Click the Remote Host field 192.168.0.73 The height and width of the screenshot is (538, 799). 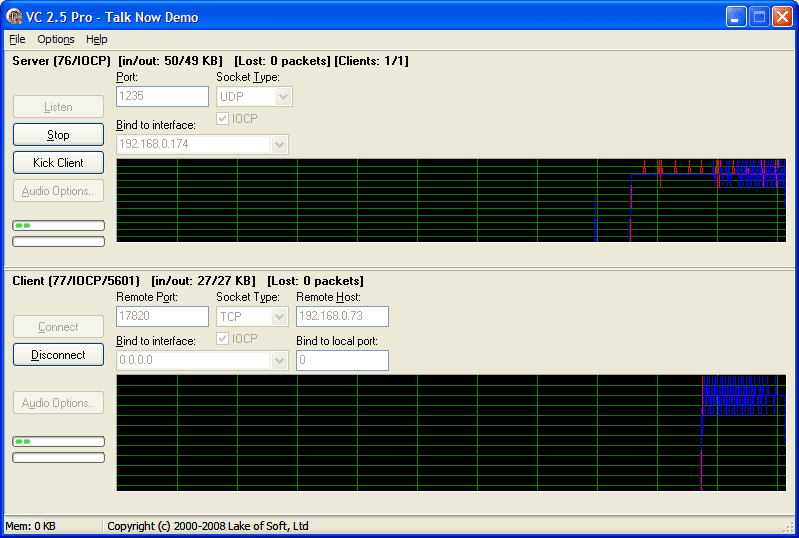(x=342, y=316)
